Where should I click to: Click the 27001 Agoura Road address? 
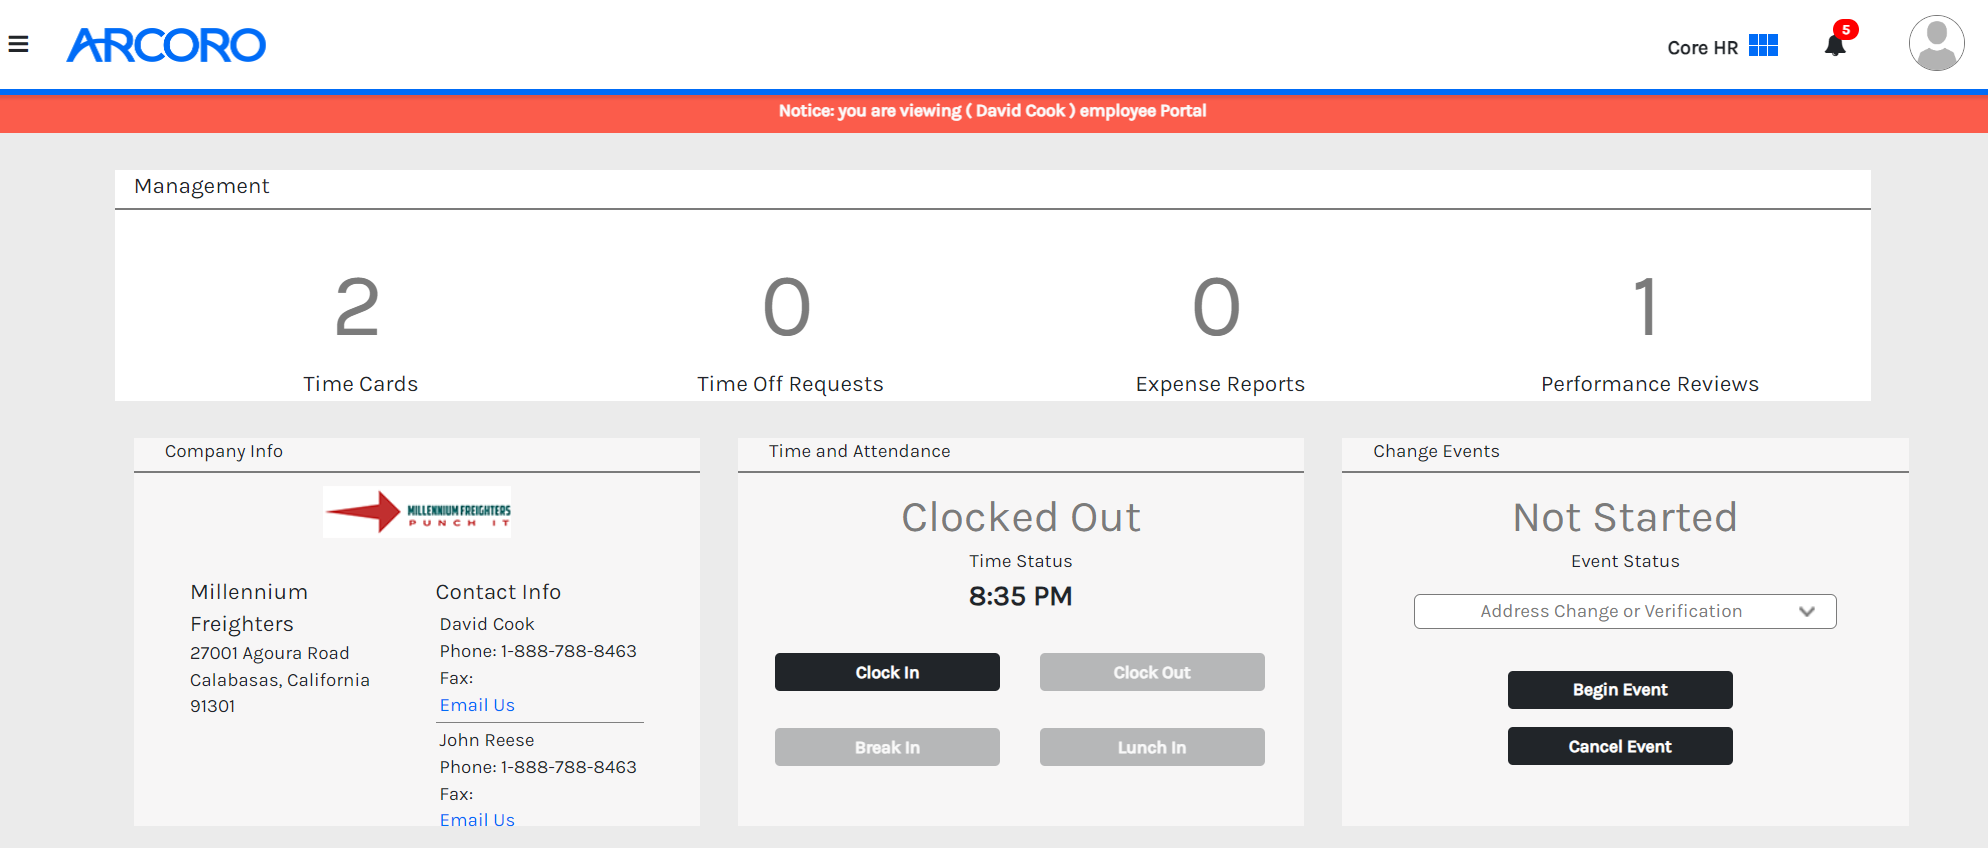pyautogui.click(x=270, y=653)
